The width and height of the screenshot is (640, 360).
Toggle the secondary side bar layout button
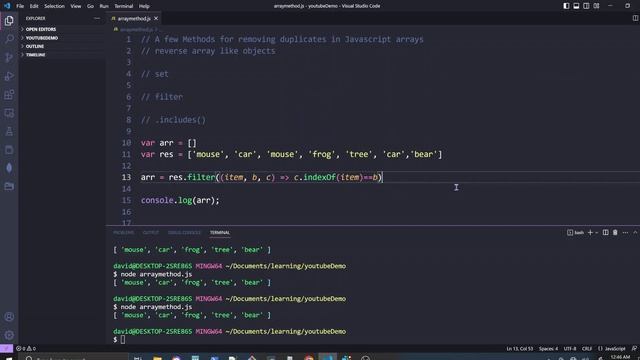click(586, 6)
